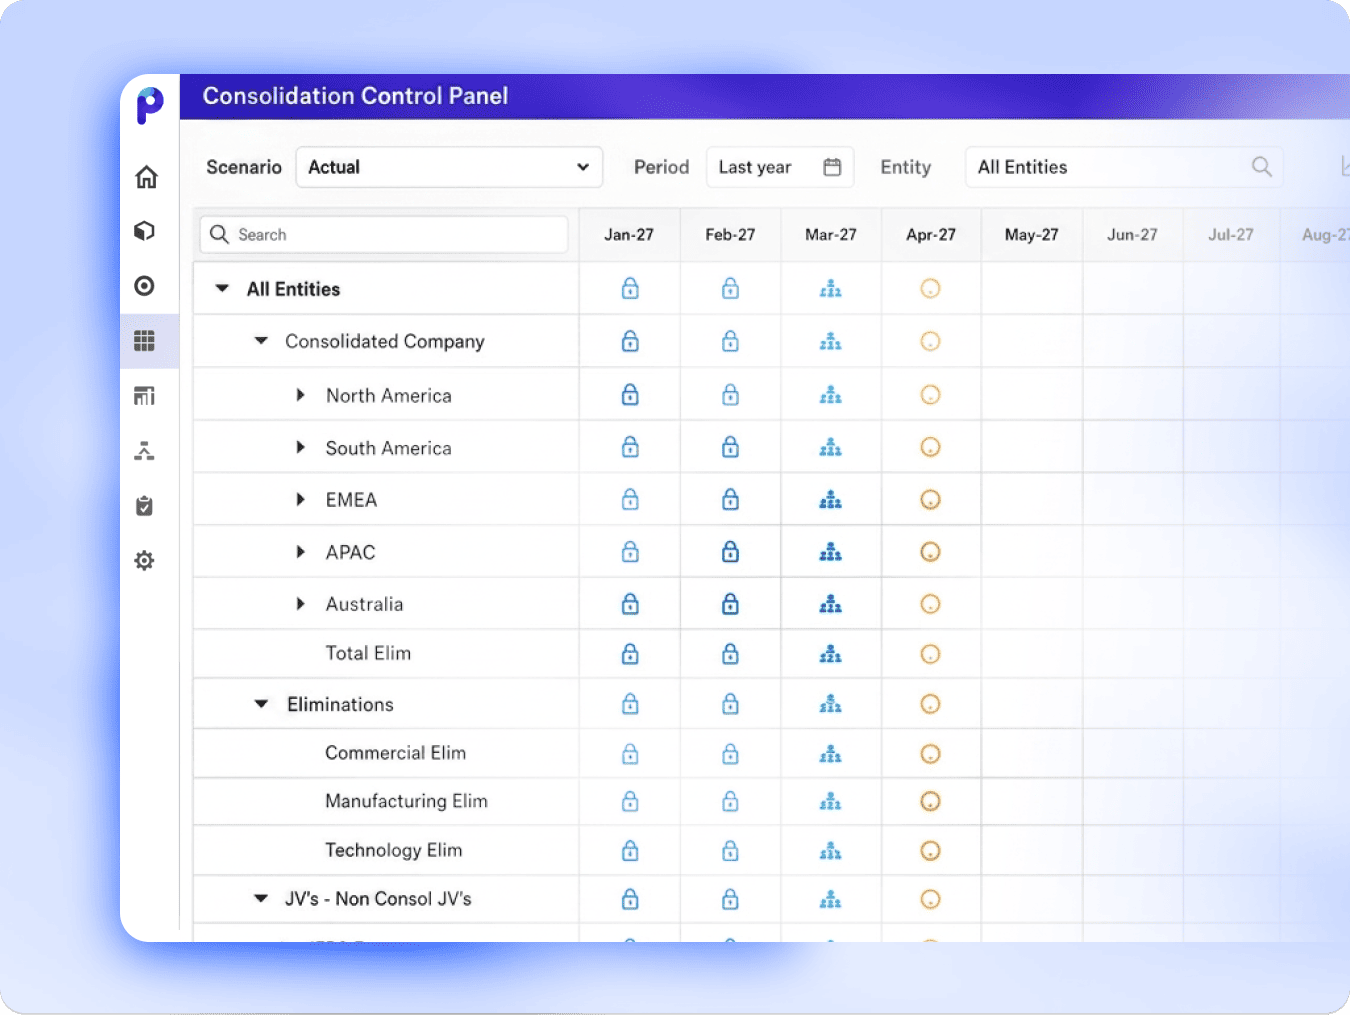
Task: Open the table report icon in sidebar
Action: [x=145, y=396]
